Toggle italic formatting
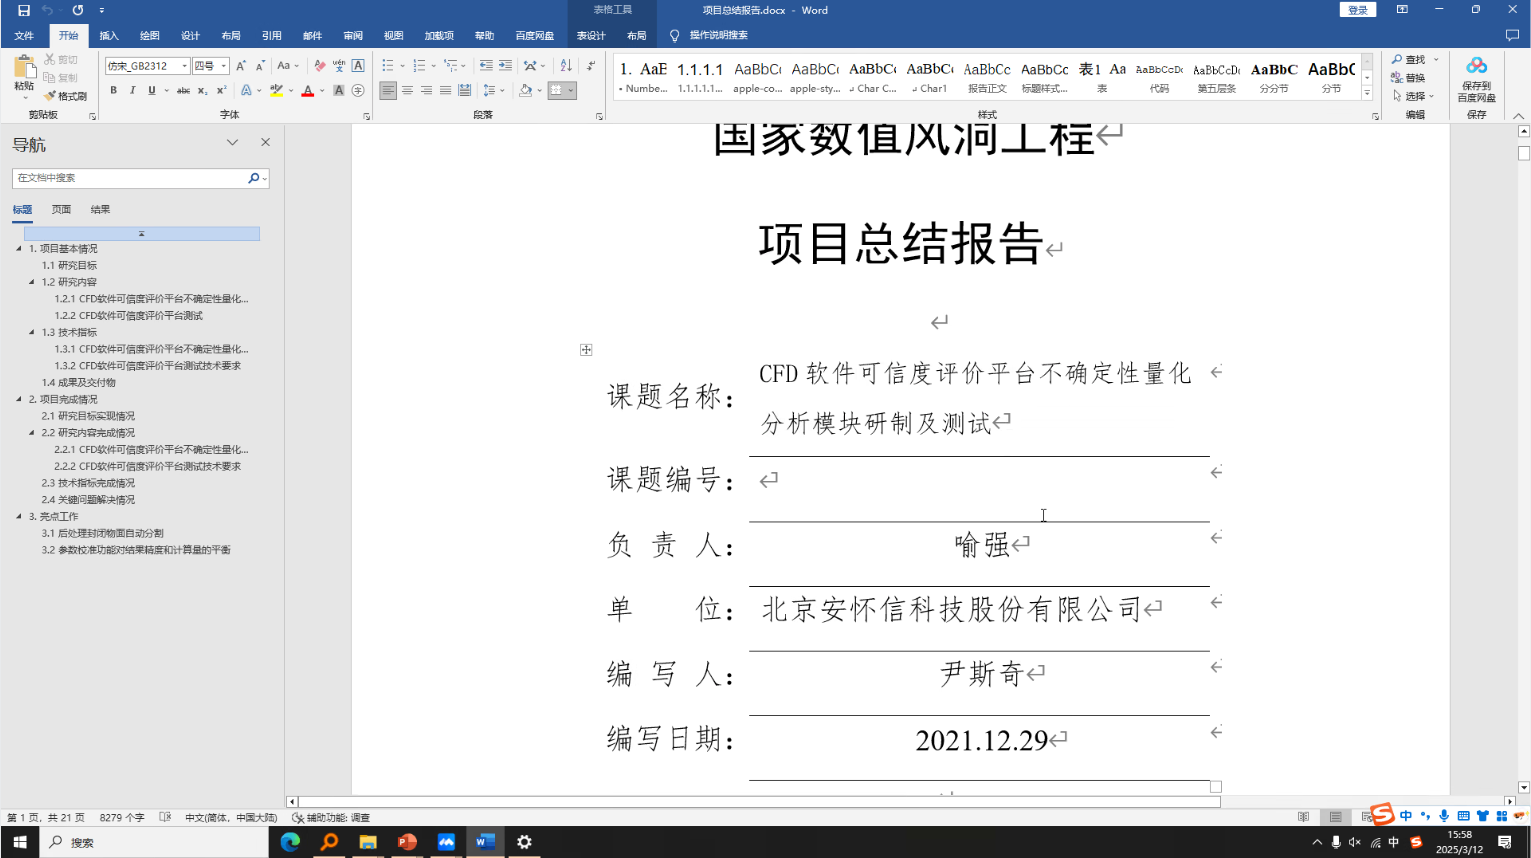 [132, 90]
